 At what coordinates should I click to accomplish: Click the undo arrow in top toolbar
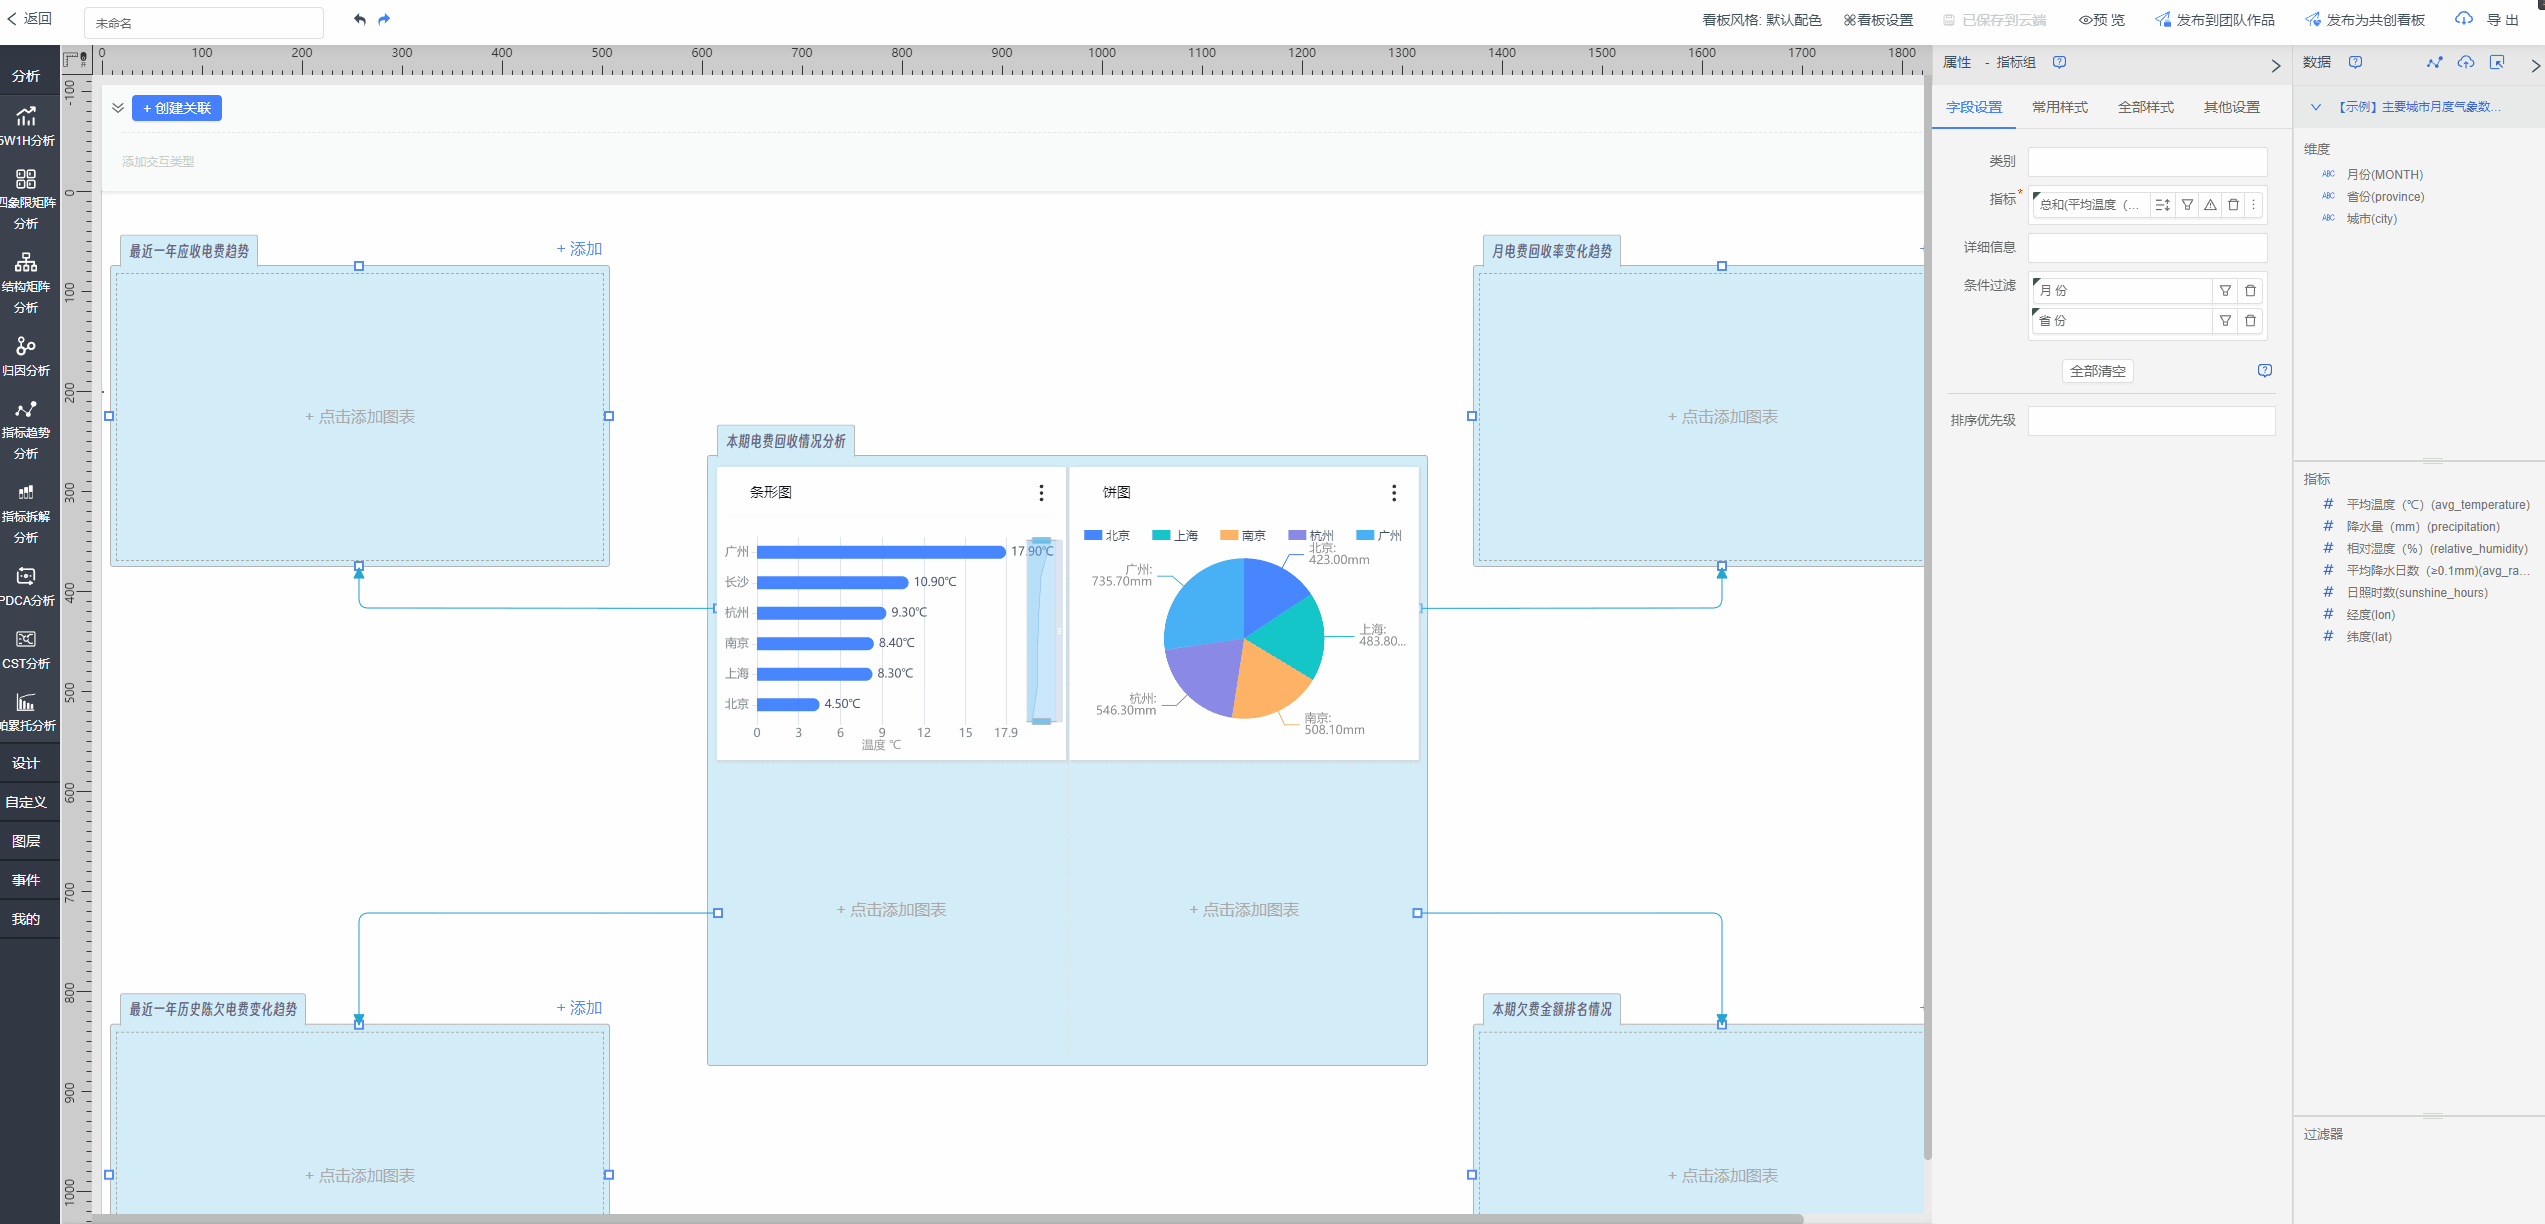coord(360,19)
